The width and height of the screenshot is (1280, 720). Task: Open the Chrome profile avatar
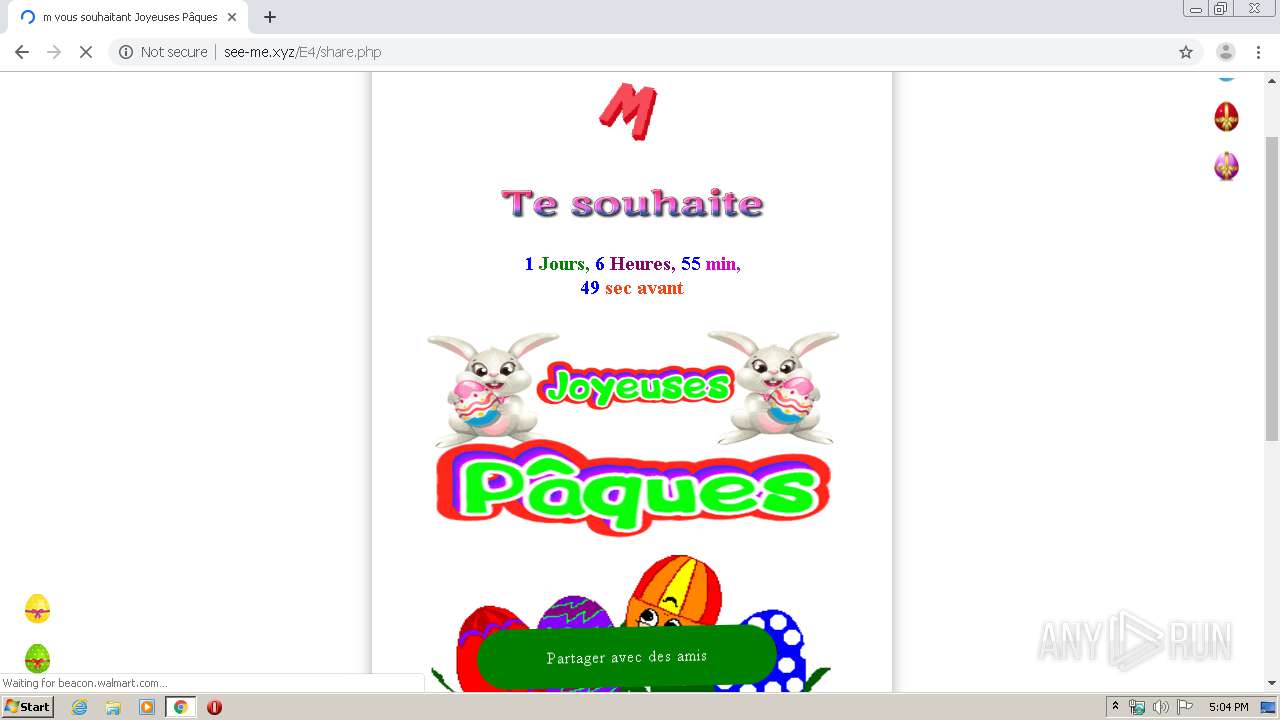[x=1226, y=52]
